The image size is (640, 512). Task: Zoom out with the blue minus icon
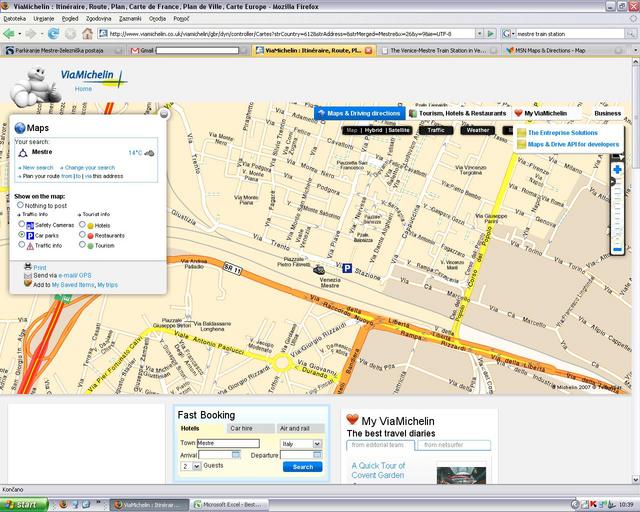[x=617, y=249]
